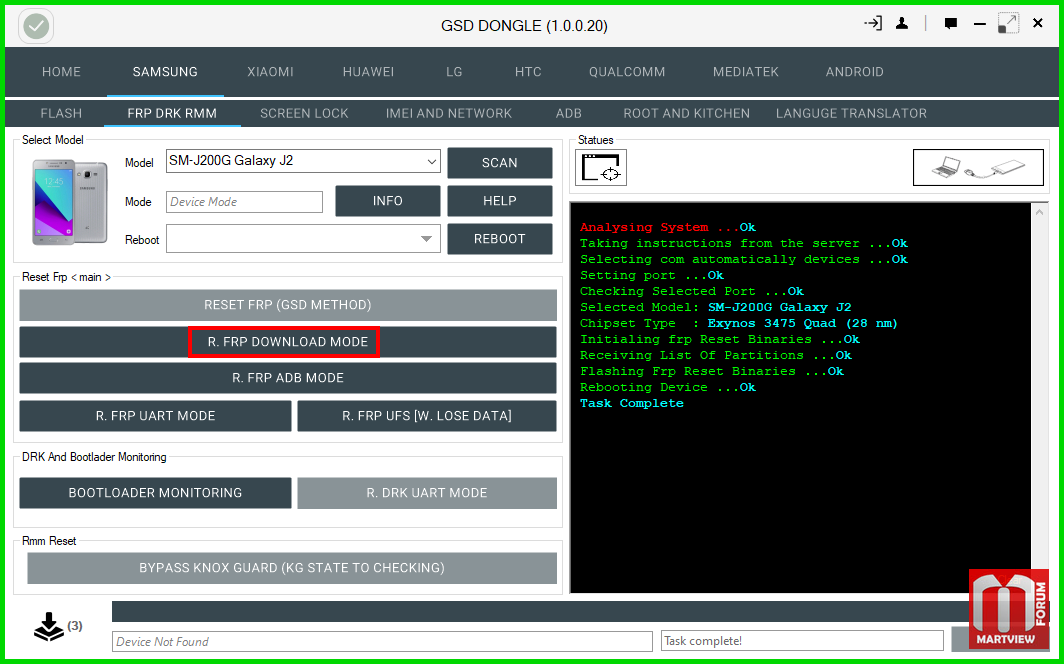Click the SCAN button
Screen dimensions: 1064x664
[499, 163]
